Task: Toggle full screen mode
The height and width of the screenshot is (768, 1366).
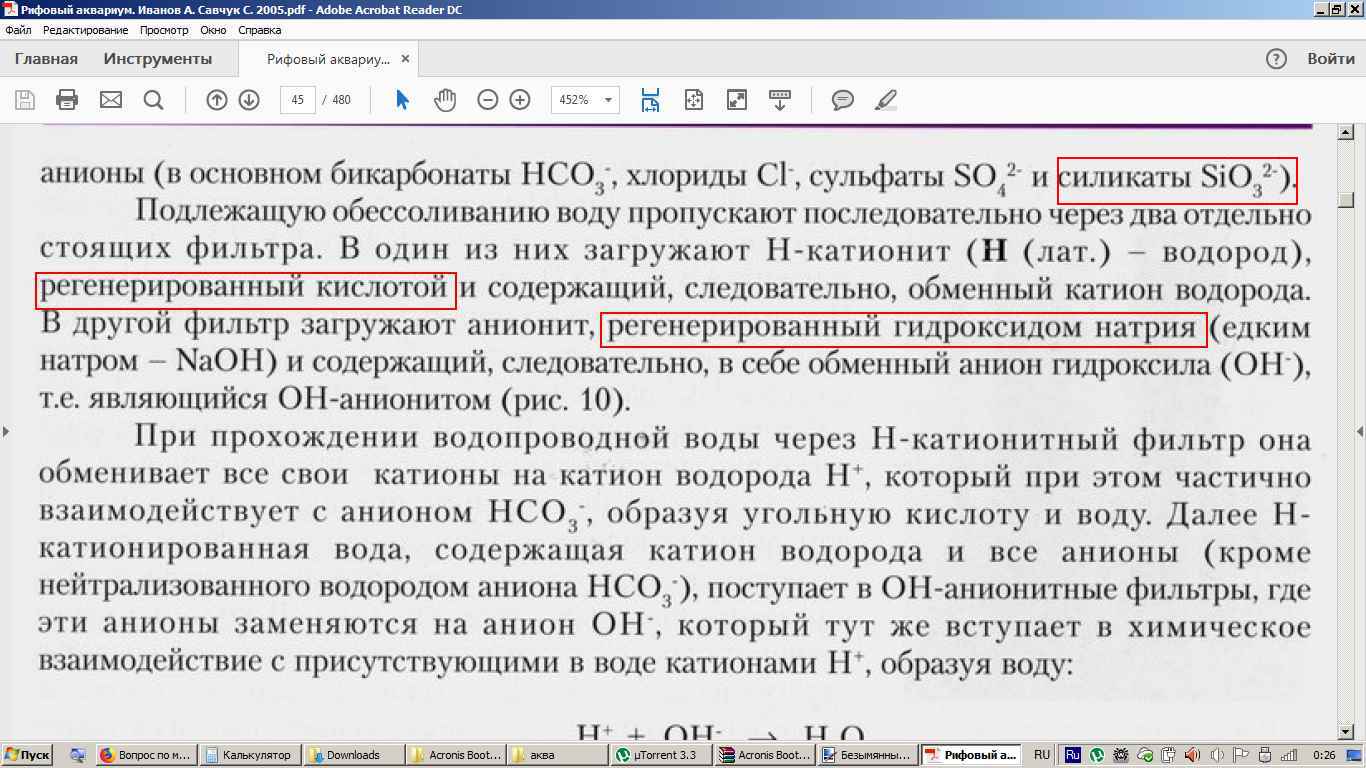Action: click(x=737, y=100)
